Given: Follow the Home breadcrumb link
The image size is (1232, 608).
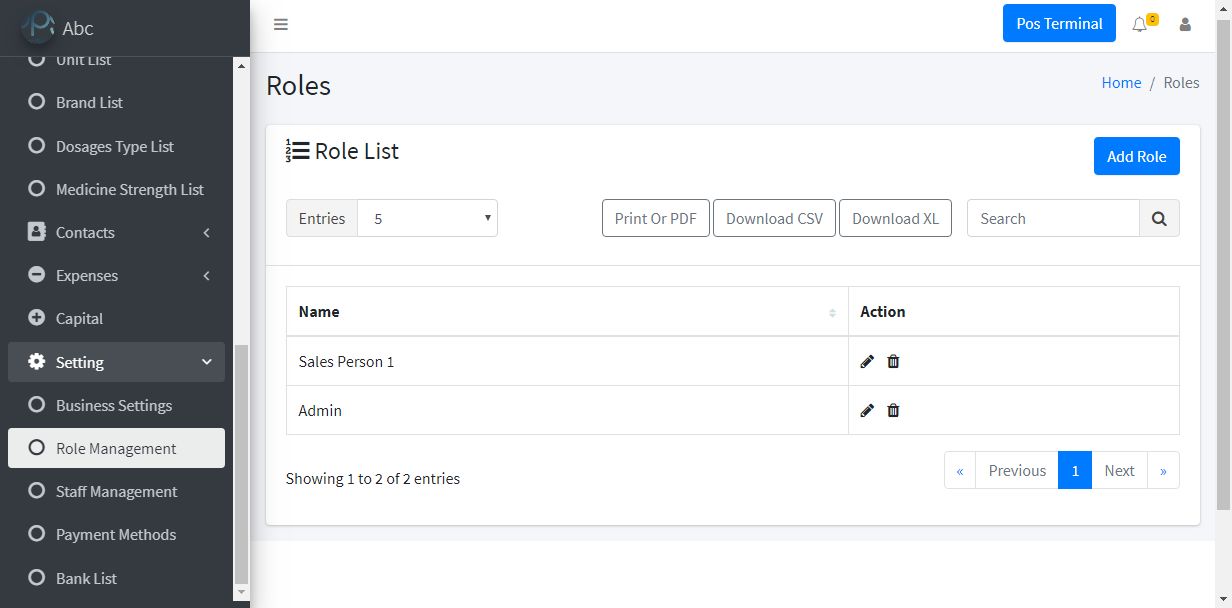Looking at the screenshot, I should tap(1121, 83).
